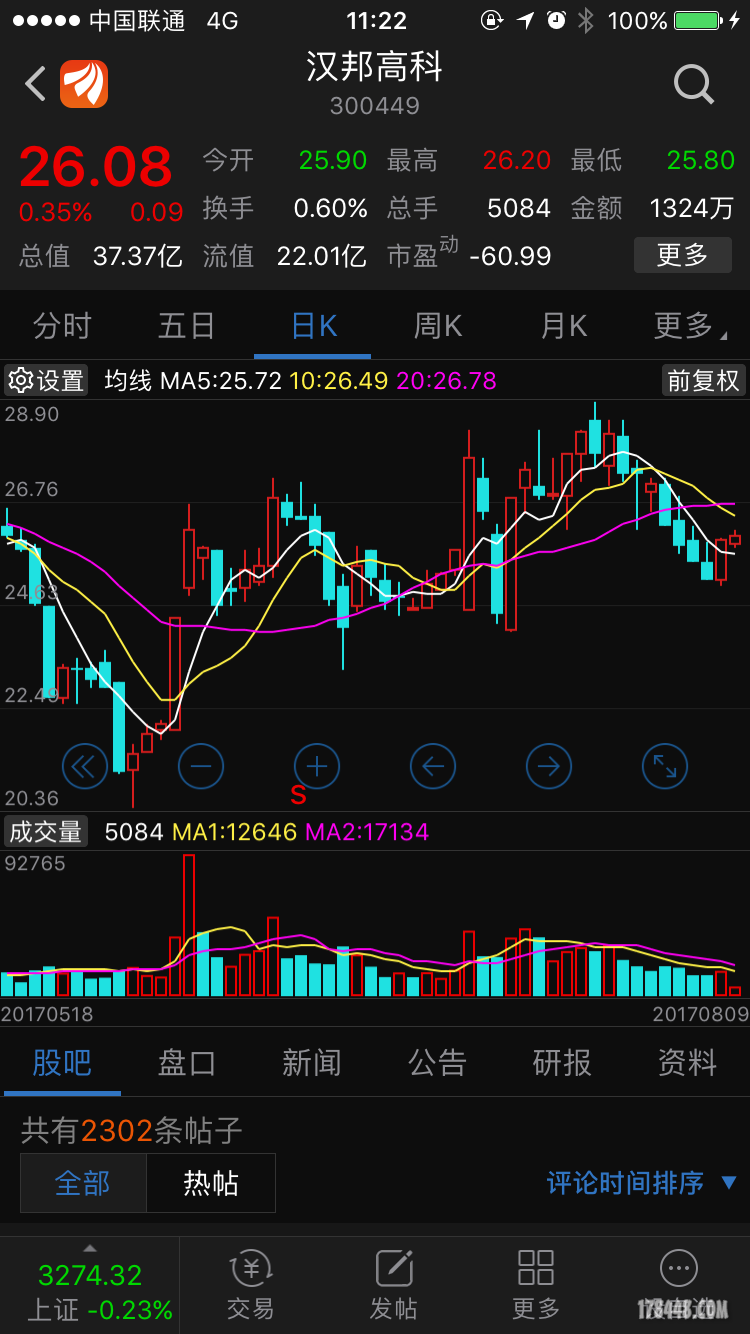Tap the 流值 value 22.01亿
750x1334 pixels.
tap(322, 256)
